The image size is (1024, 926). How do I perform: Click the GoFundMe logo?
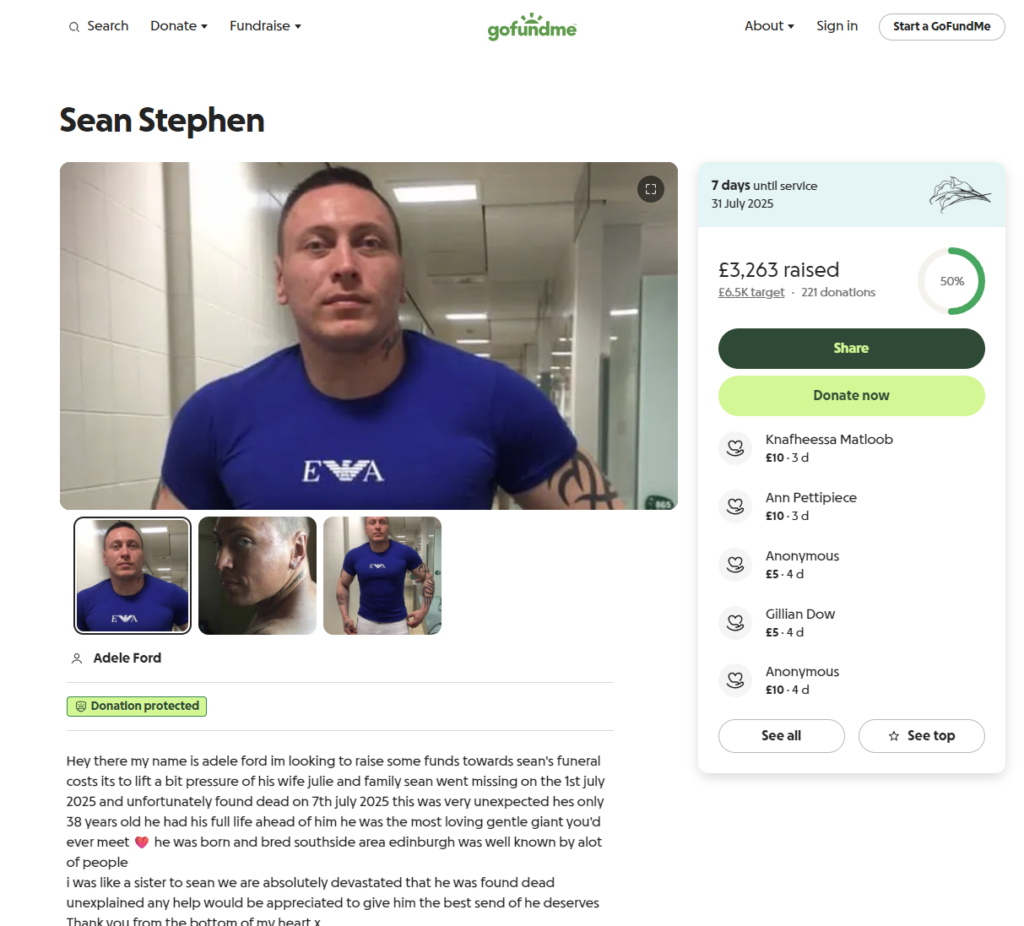point(532,27)
